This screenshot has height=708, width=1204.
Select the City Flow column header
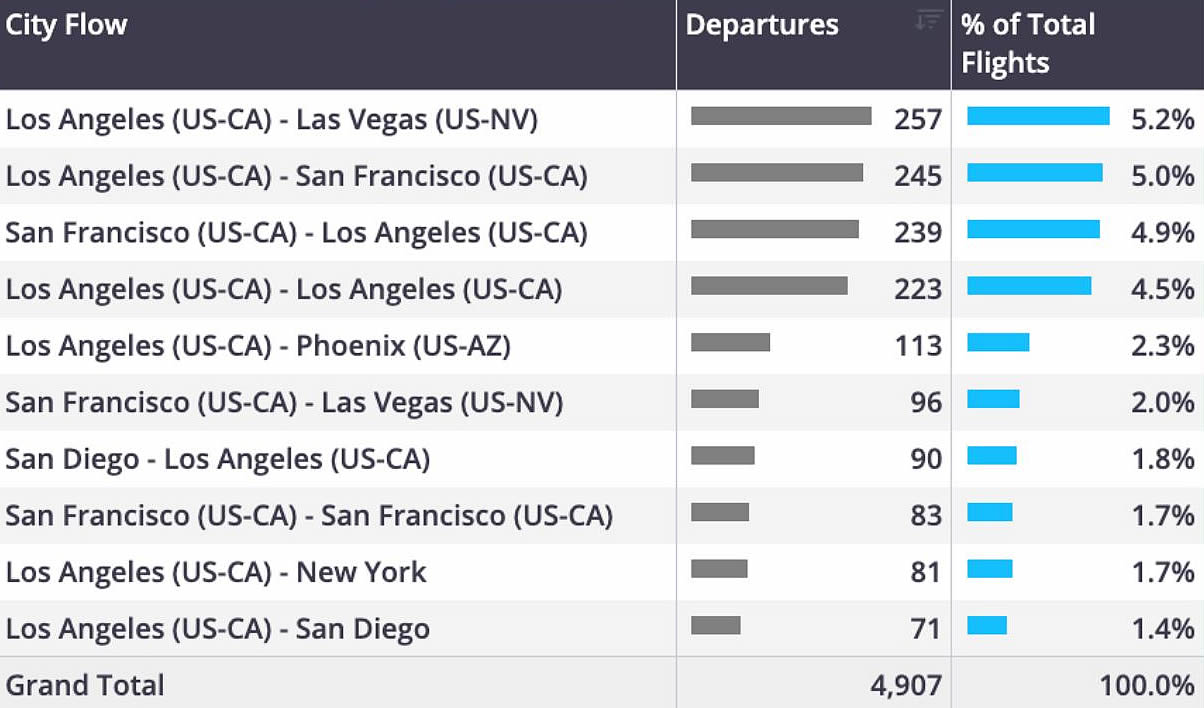[x=67, y=25]
